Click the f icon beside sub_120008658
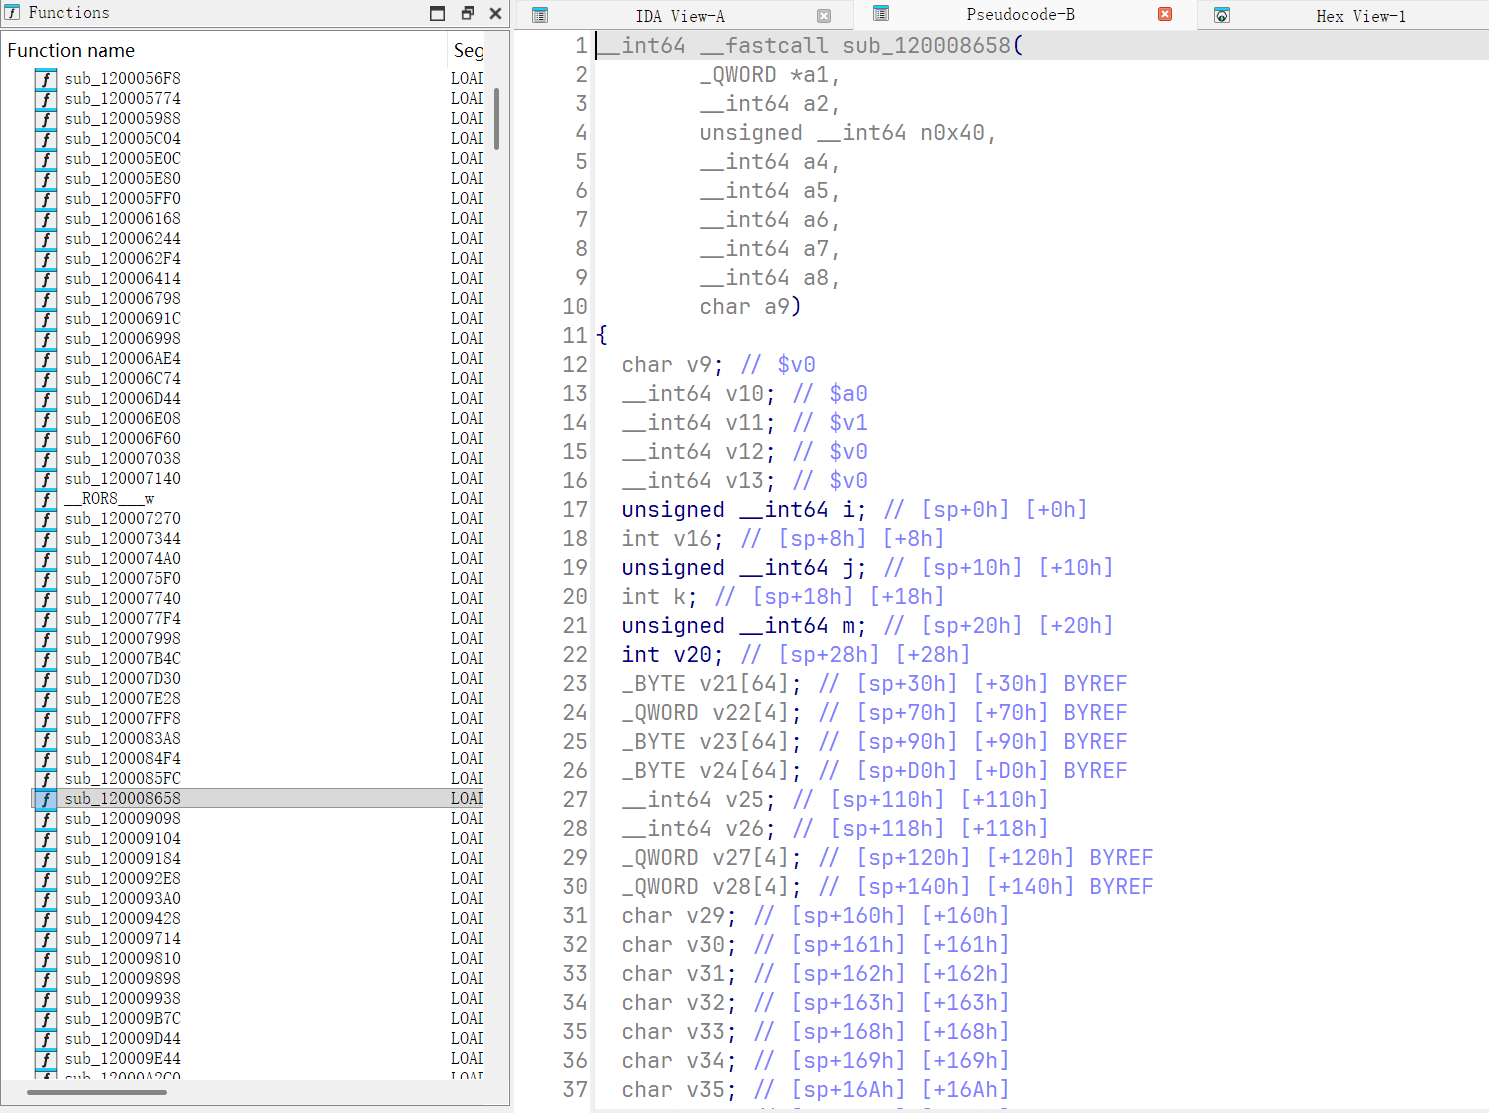Screen dimensions: 1489x1113 click(x=45, y=799)
